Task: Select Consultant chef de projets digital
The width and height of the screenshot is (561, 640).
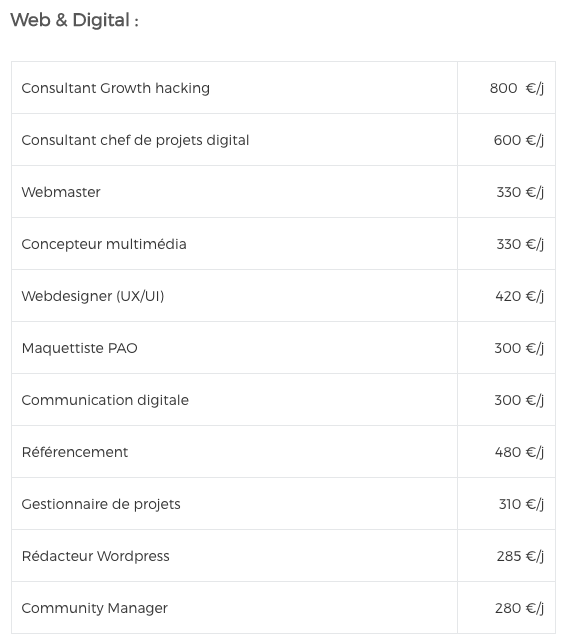Action: coord(135,140)
